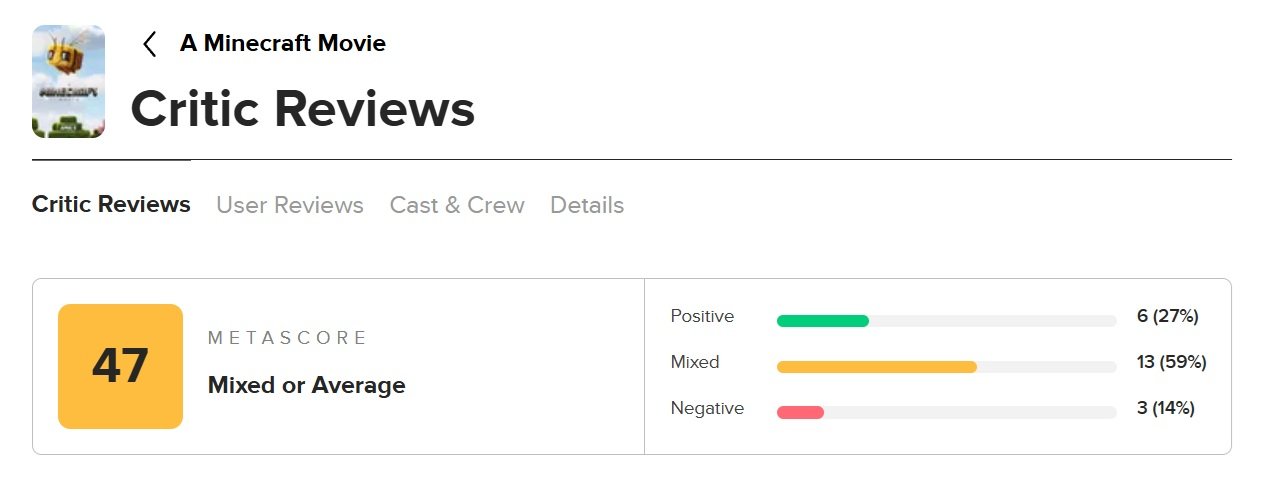Click the yellow 47 Metascore badge
This screenshot has width=1271, height=477.
coord(120,366)
